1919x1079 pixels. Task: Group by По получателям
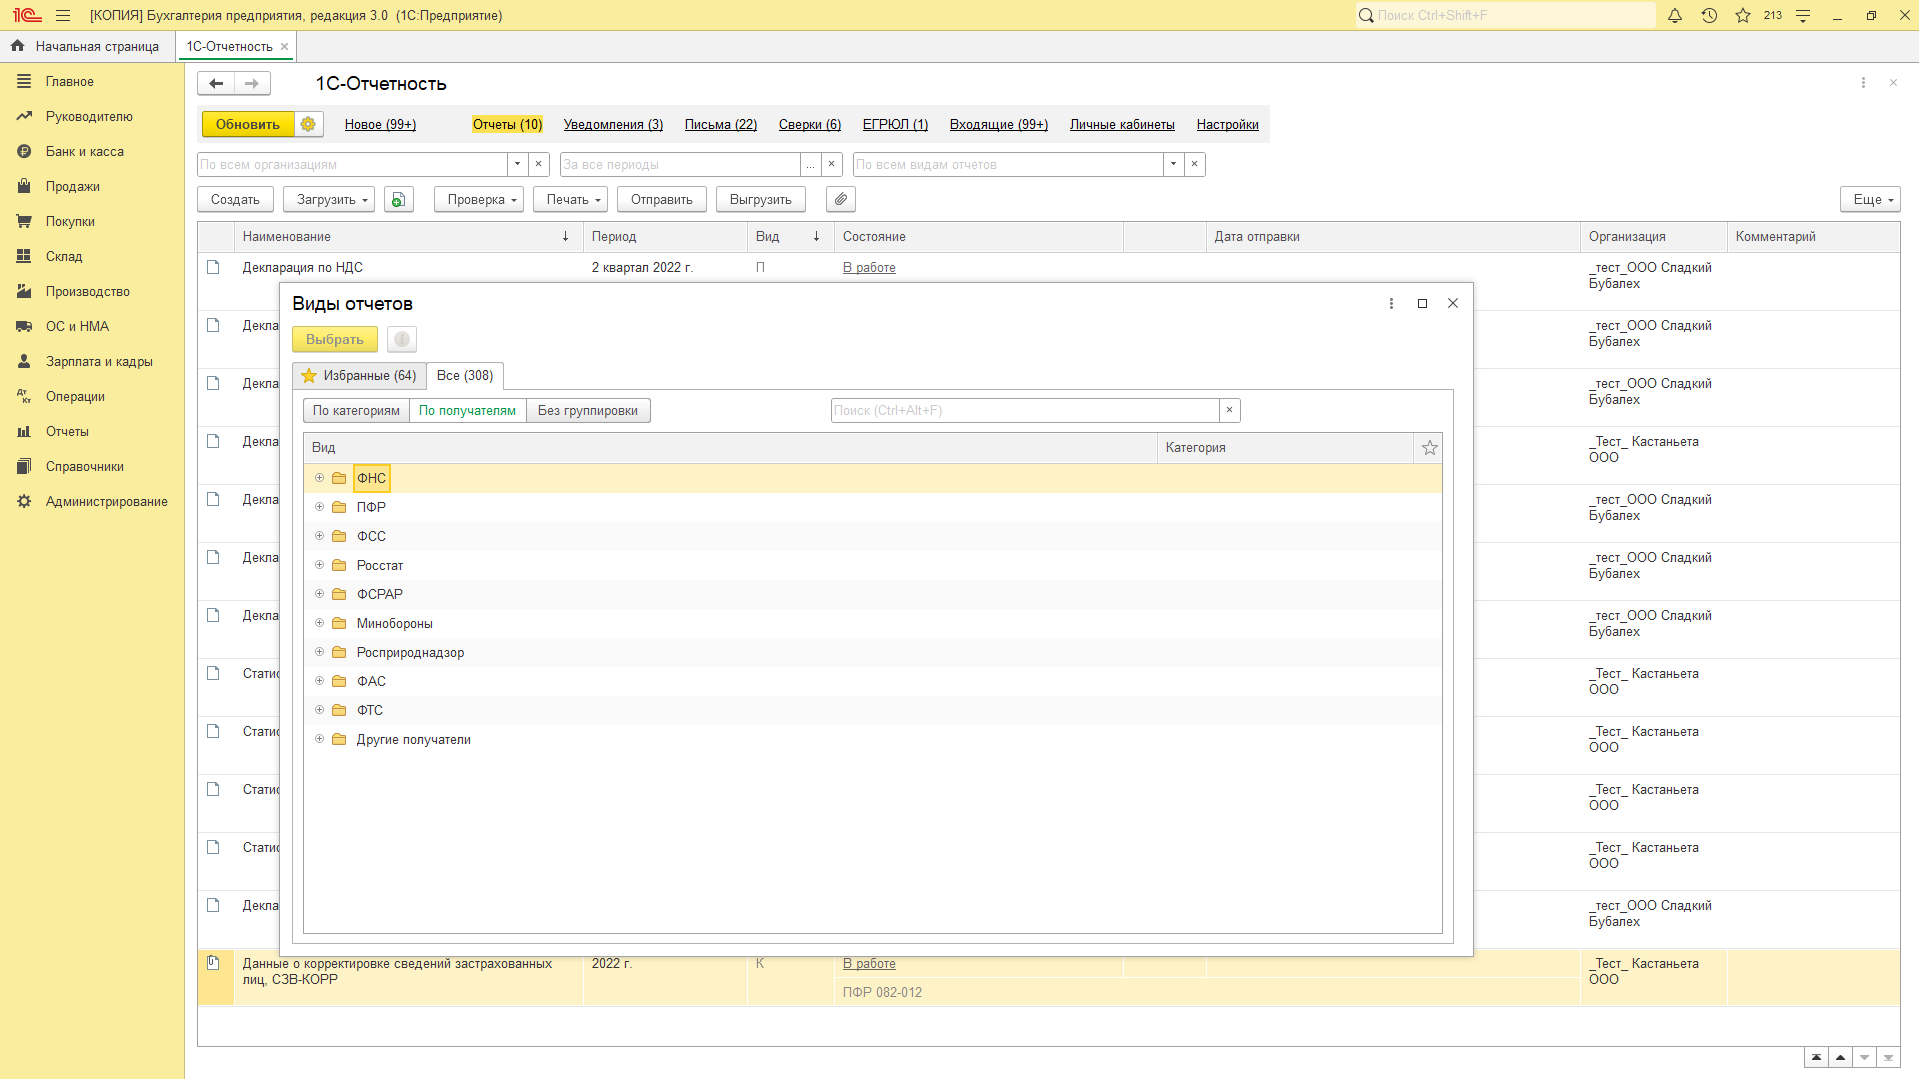coord(467,411)
